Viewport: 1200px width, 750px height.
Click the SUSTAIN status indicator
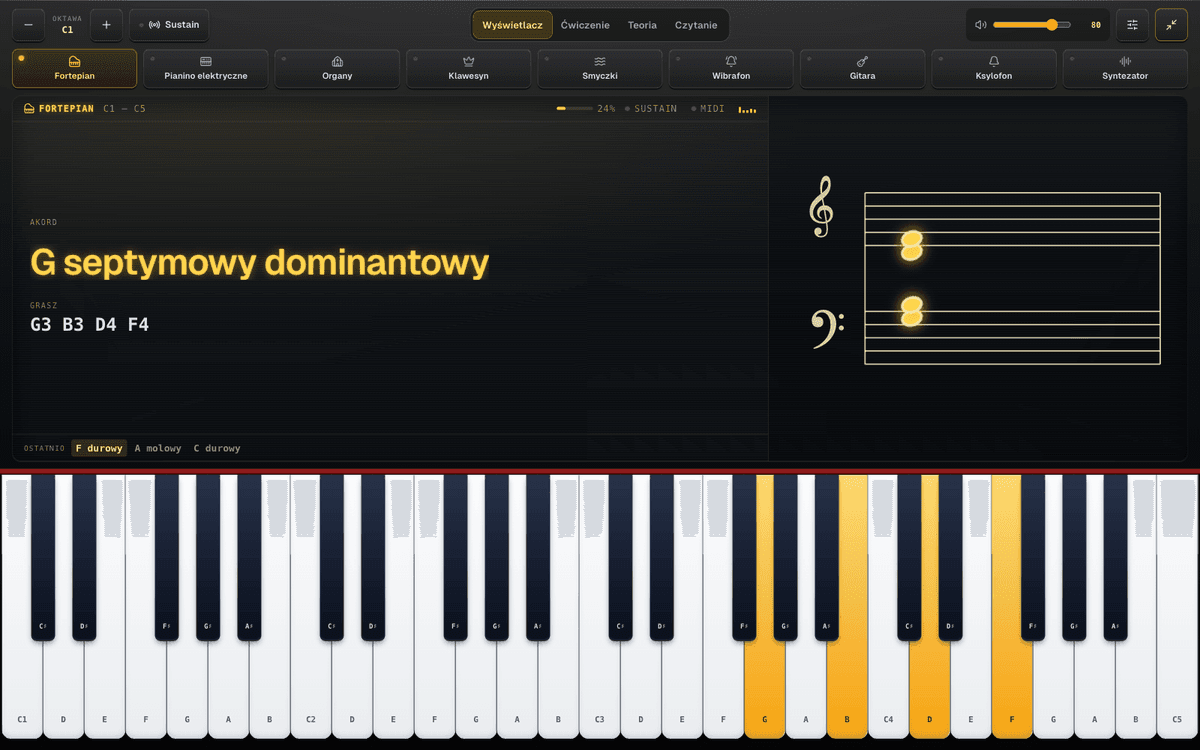[x=651, y=108]
